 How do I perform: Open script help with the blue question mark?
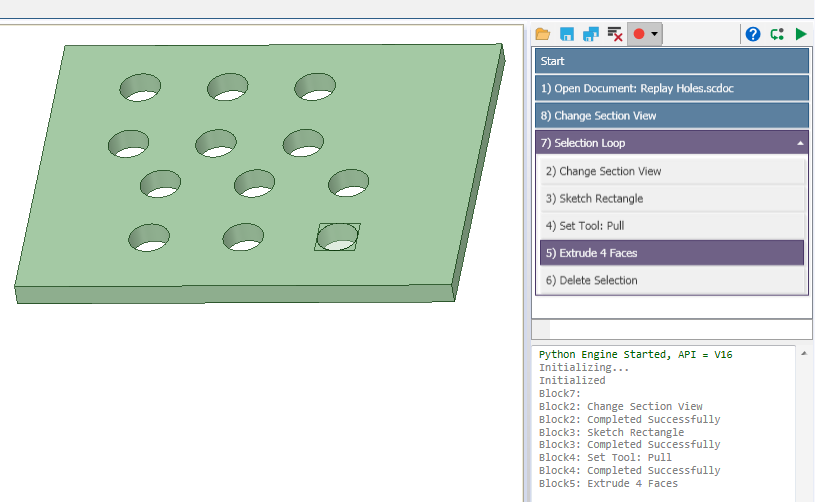(753, 34)
